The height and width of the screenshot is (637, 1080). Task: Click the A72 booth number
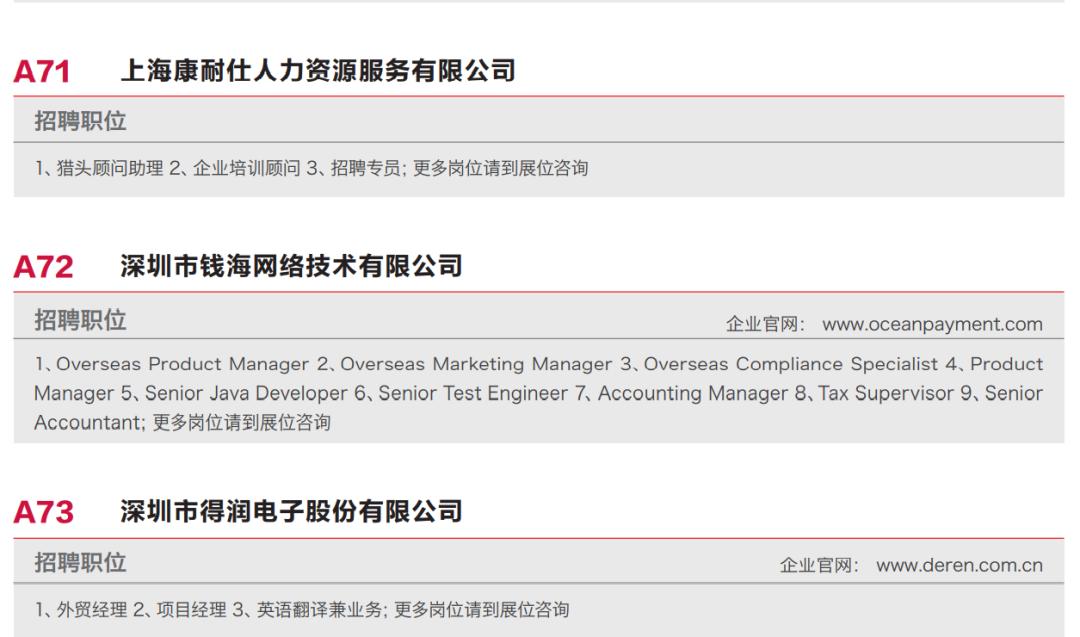43,267
